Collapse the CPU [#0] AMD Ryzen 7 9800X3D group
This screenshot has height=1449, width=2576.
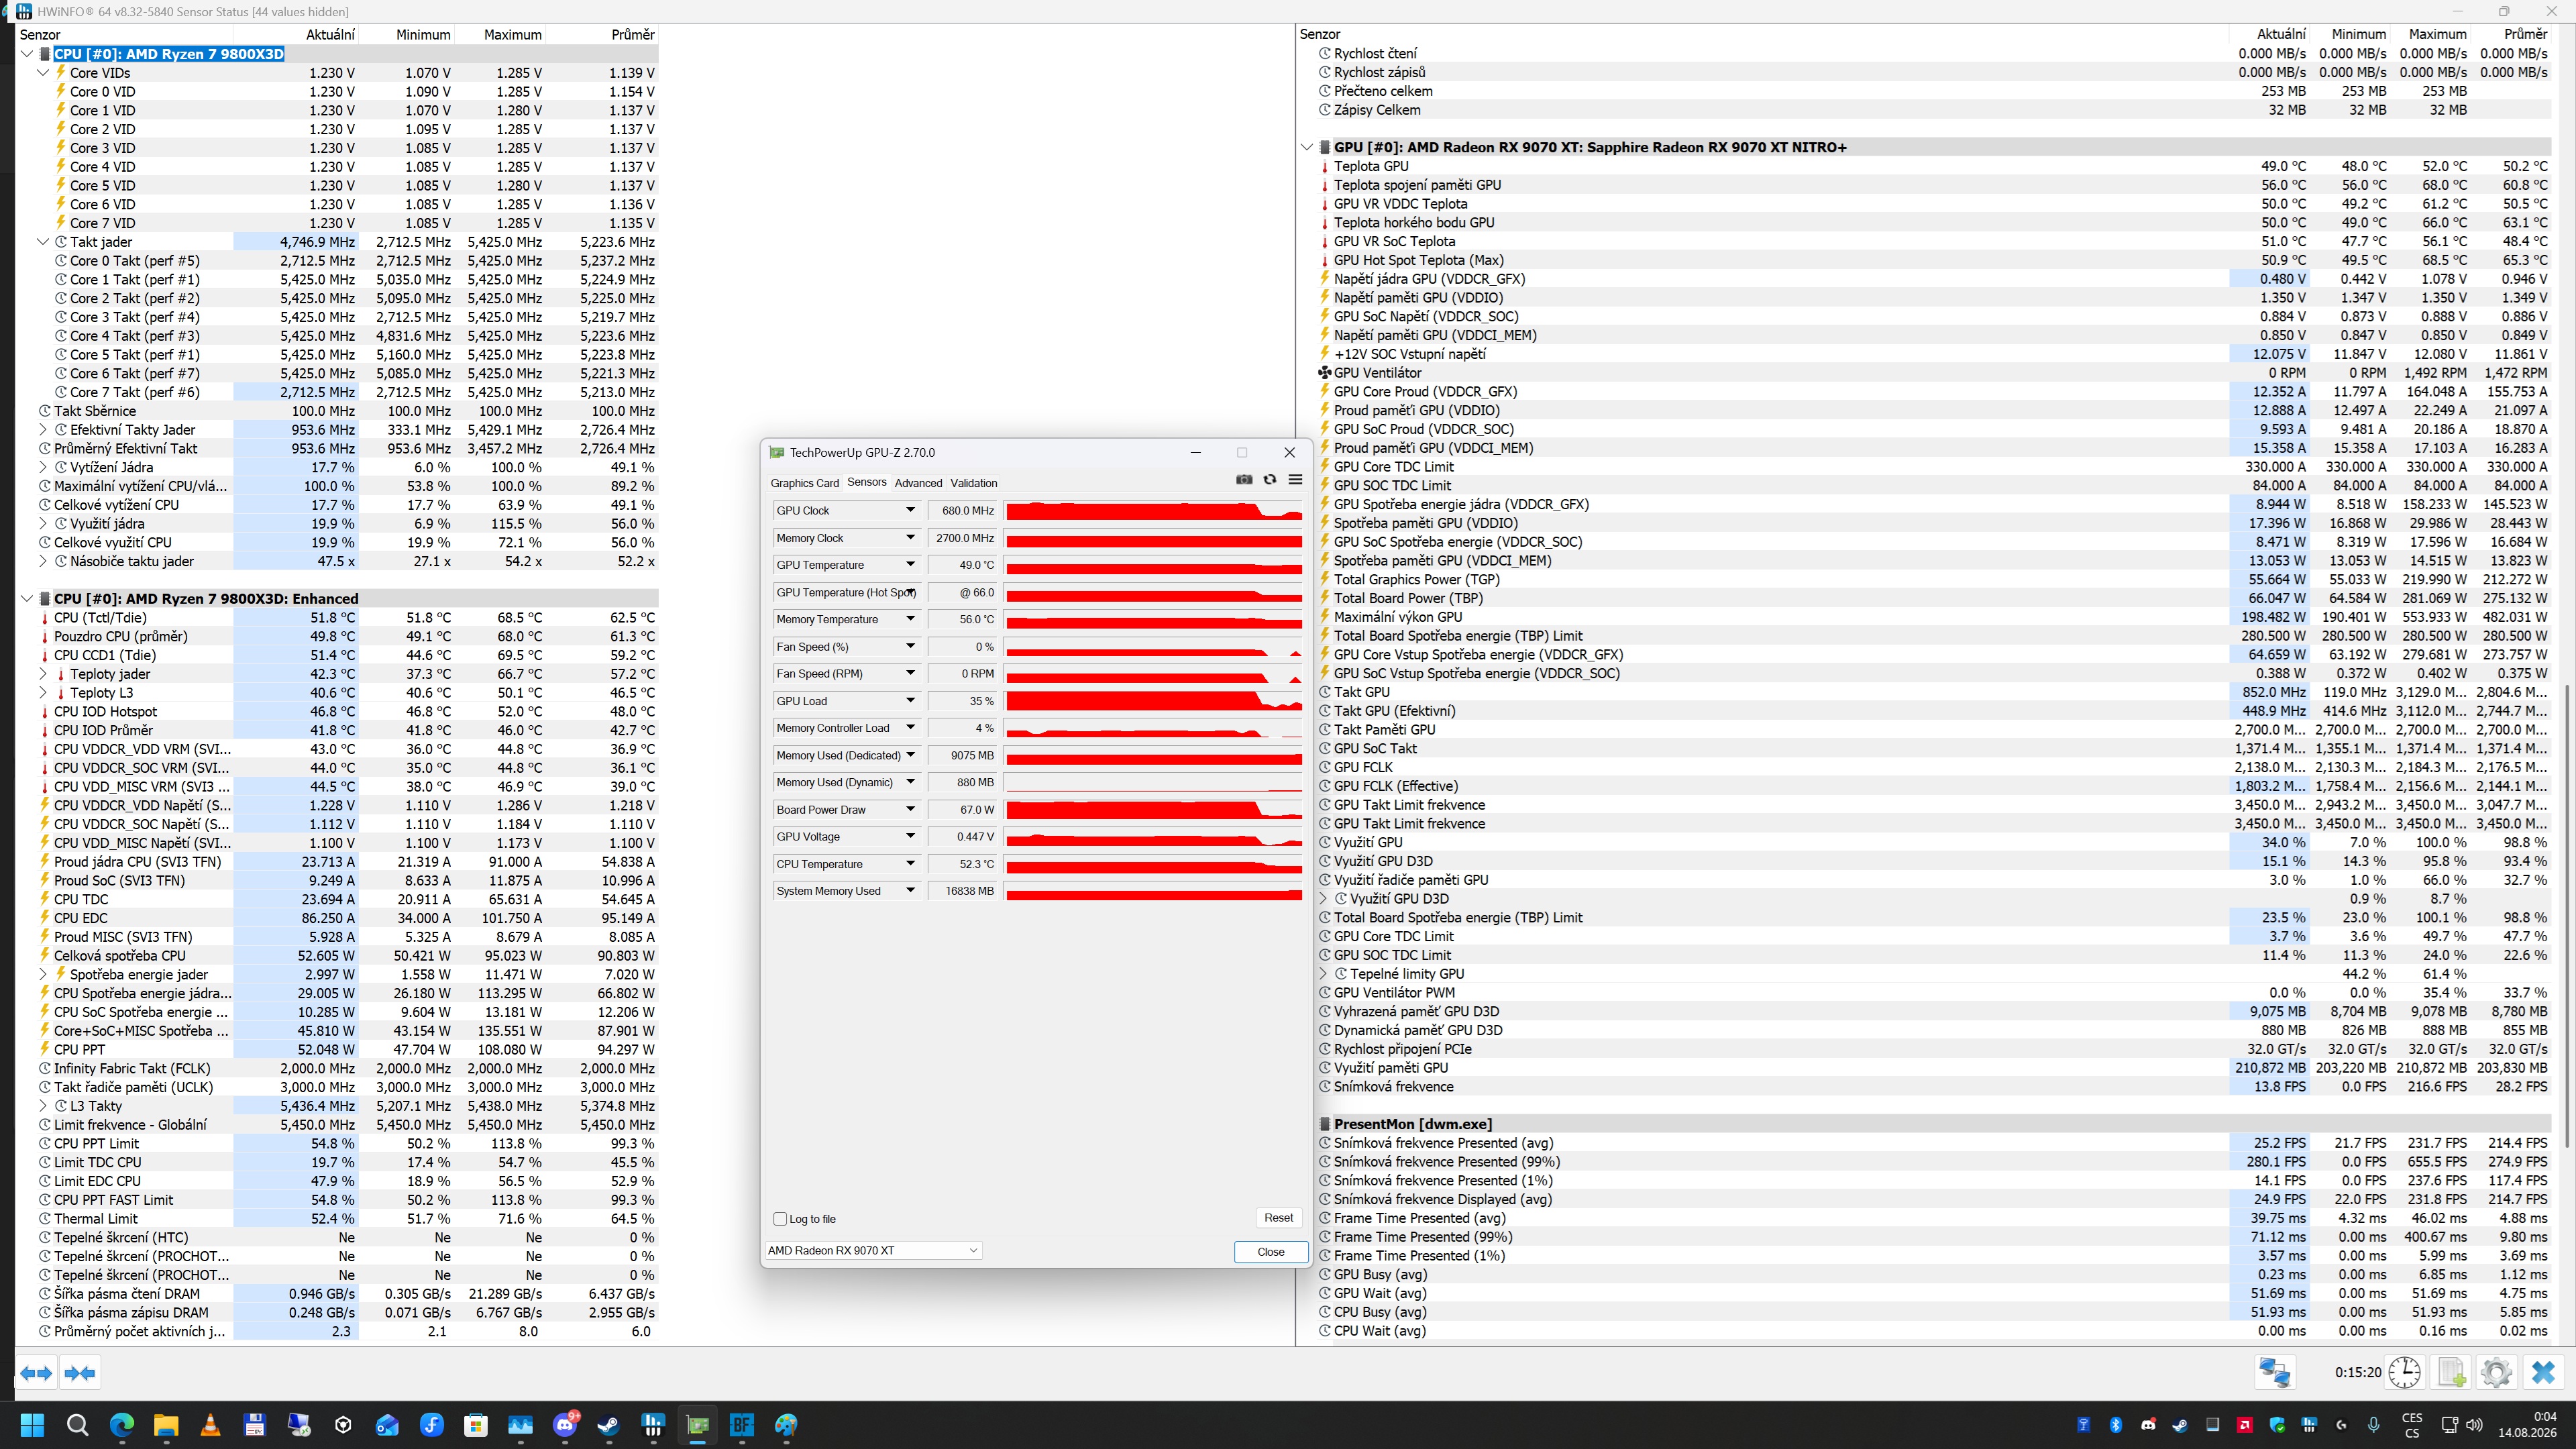click(x=27, y=54)
